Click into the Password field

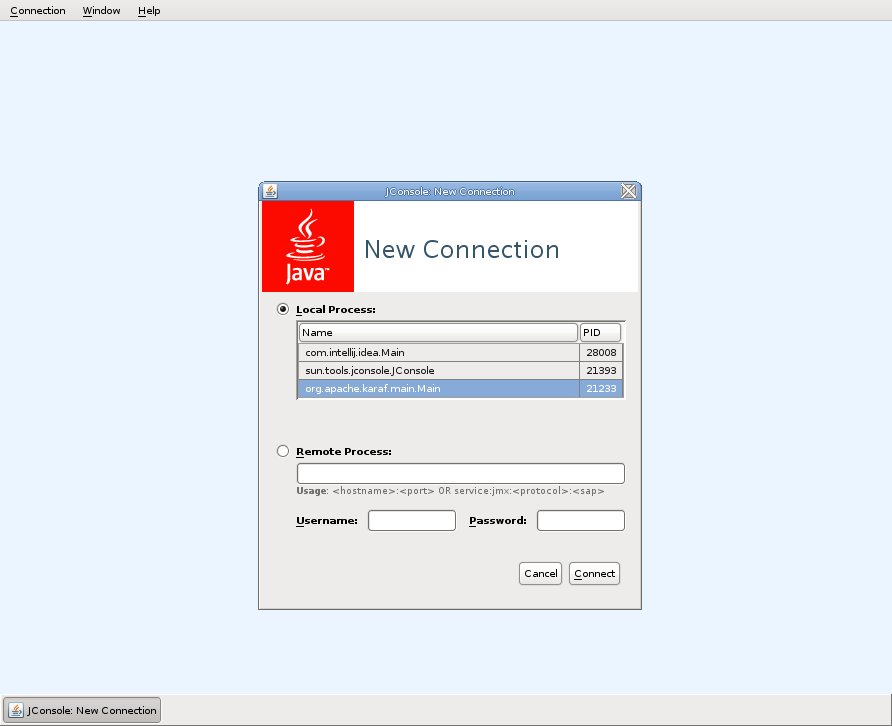coord(580,520)
